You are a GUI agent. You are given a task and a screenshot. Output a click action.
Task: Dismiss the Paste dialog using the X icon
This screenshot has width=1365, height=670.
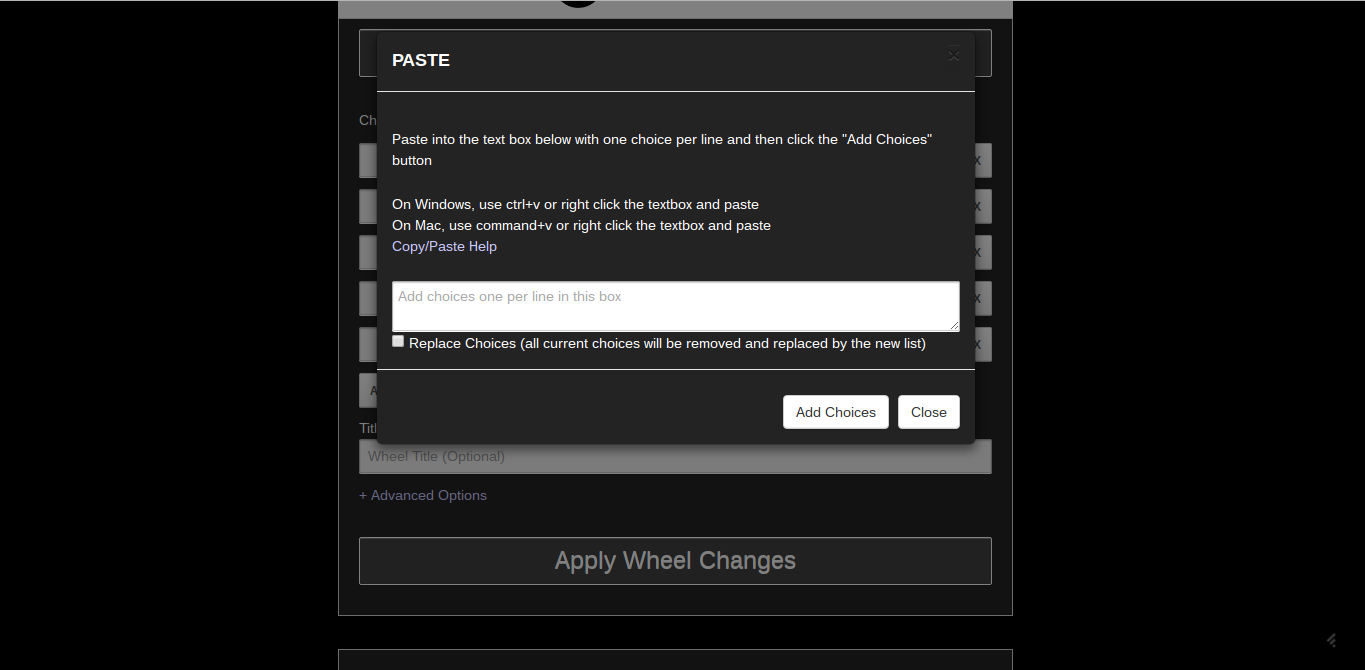(953, 56)
